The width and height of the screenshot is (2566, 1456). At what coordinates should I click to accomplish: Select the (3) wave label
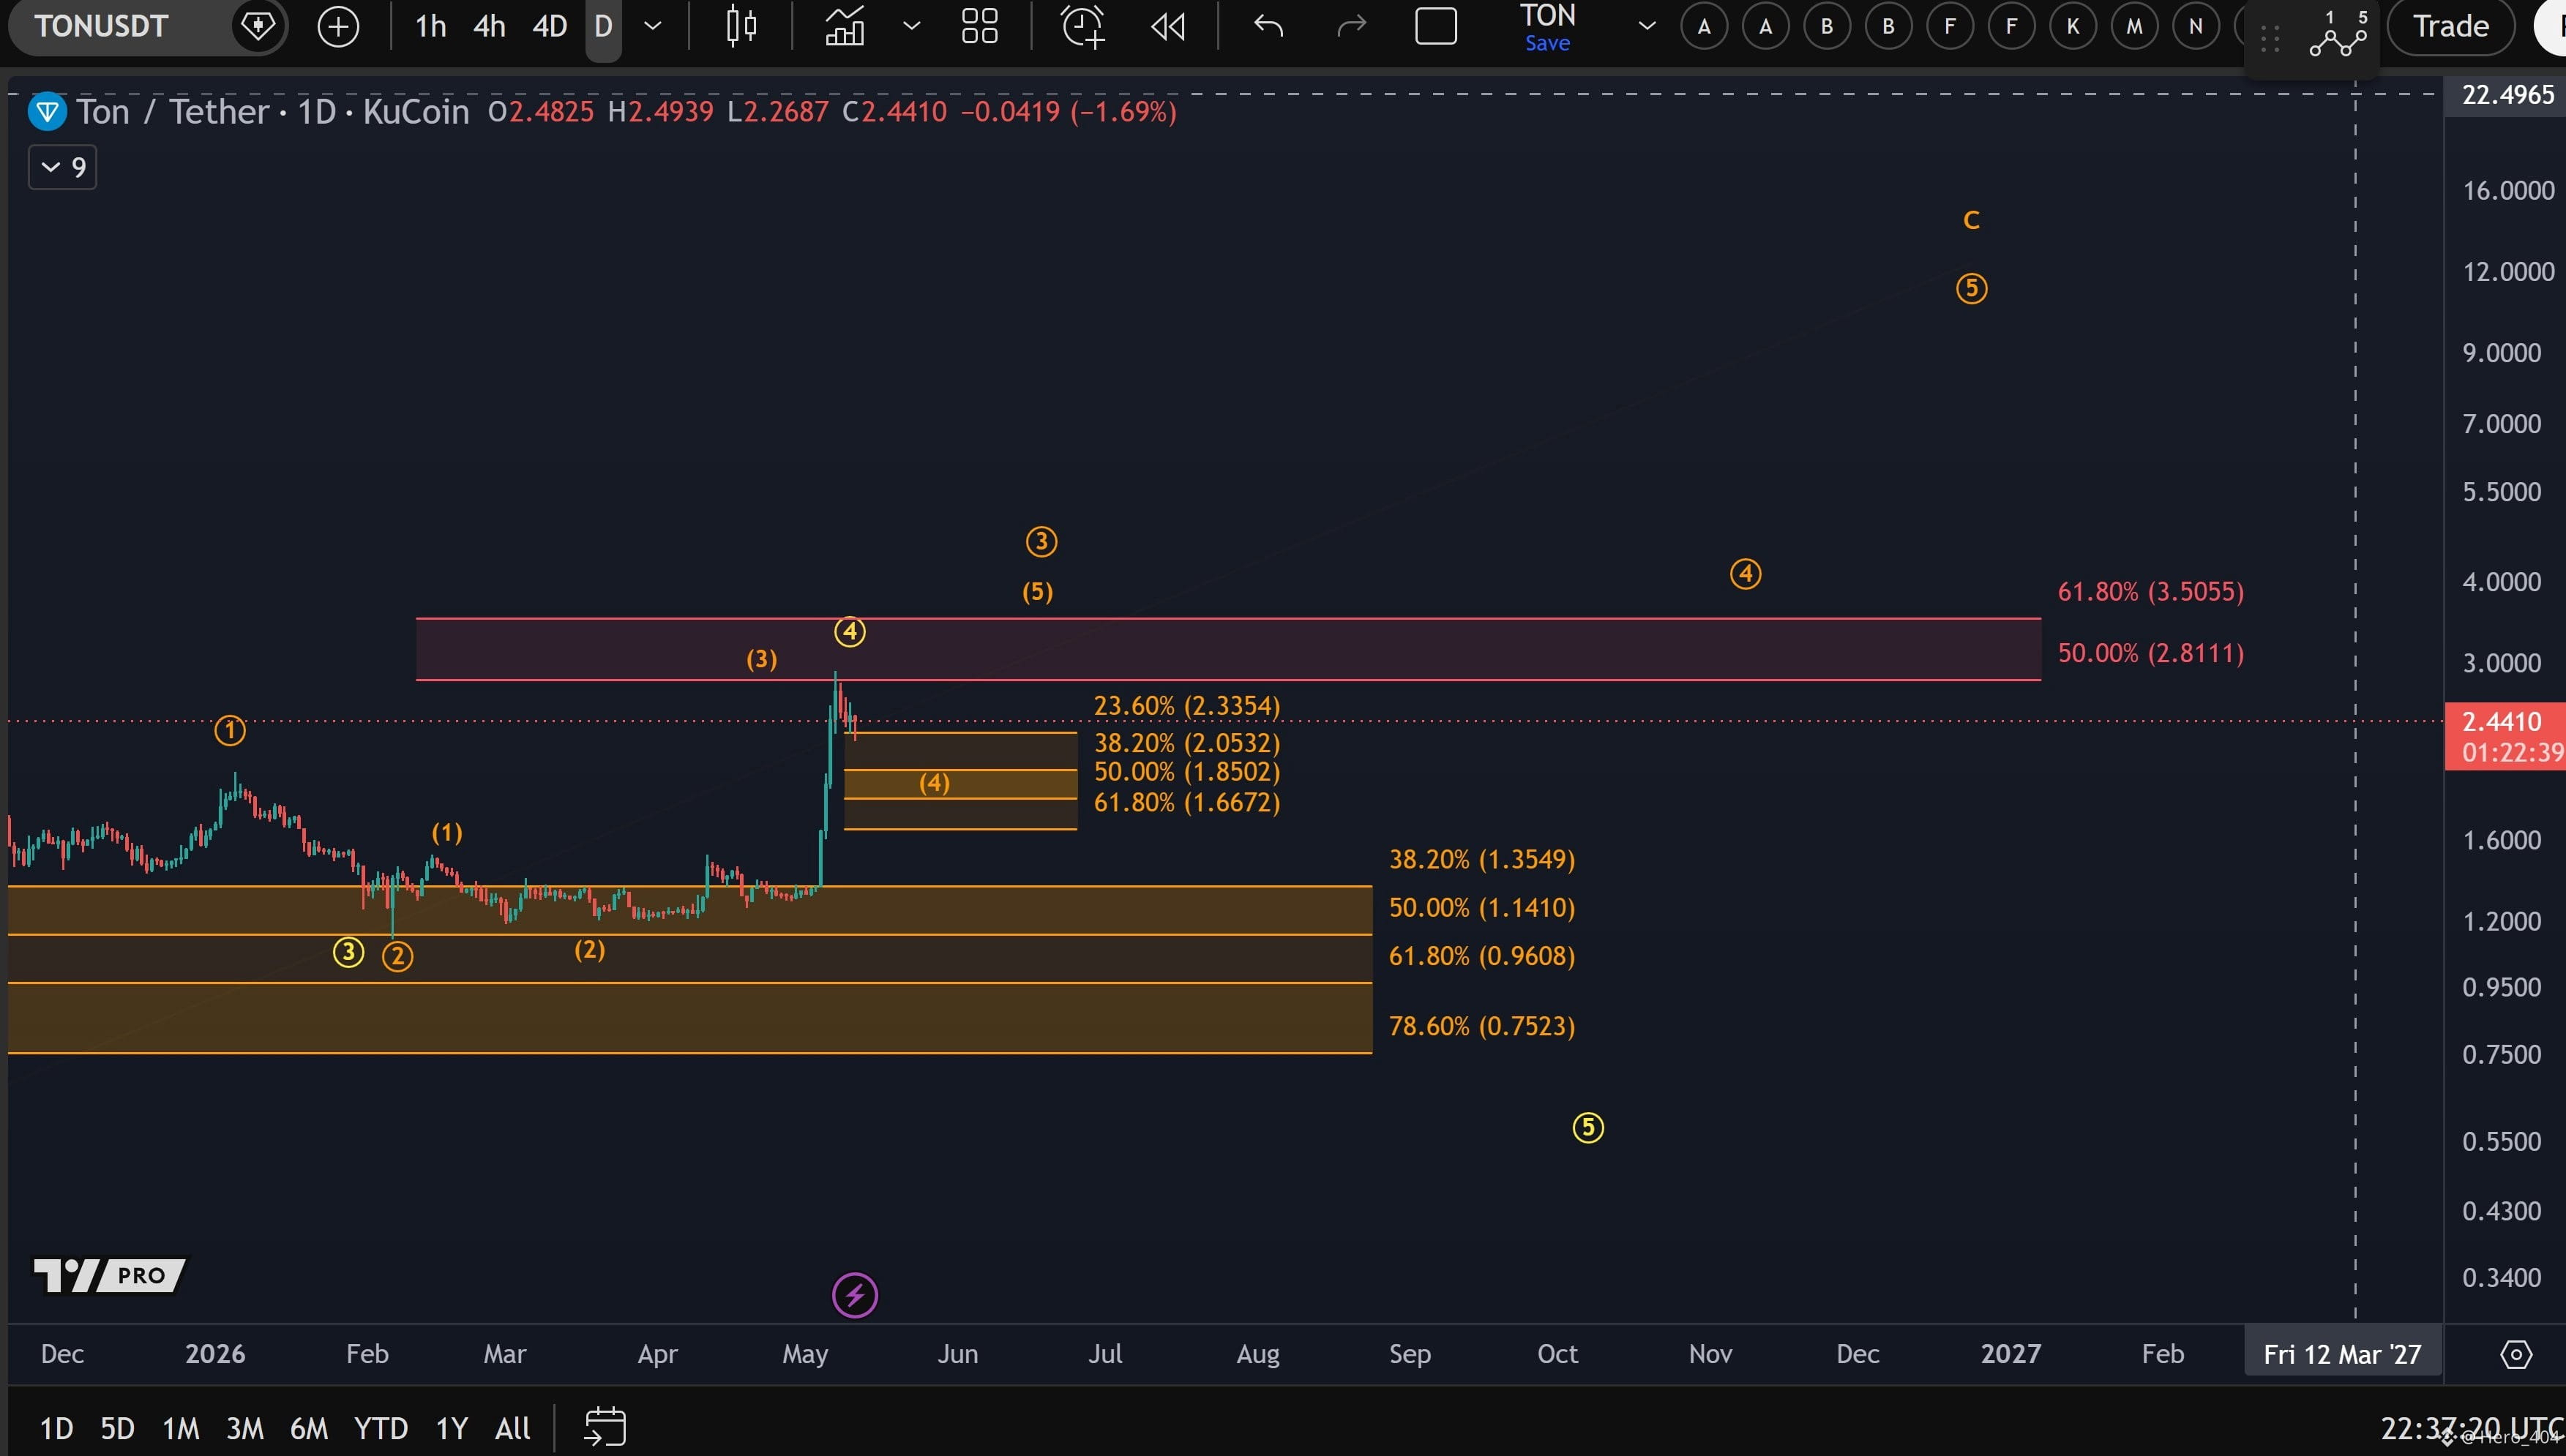point(761,659)
